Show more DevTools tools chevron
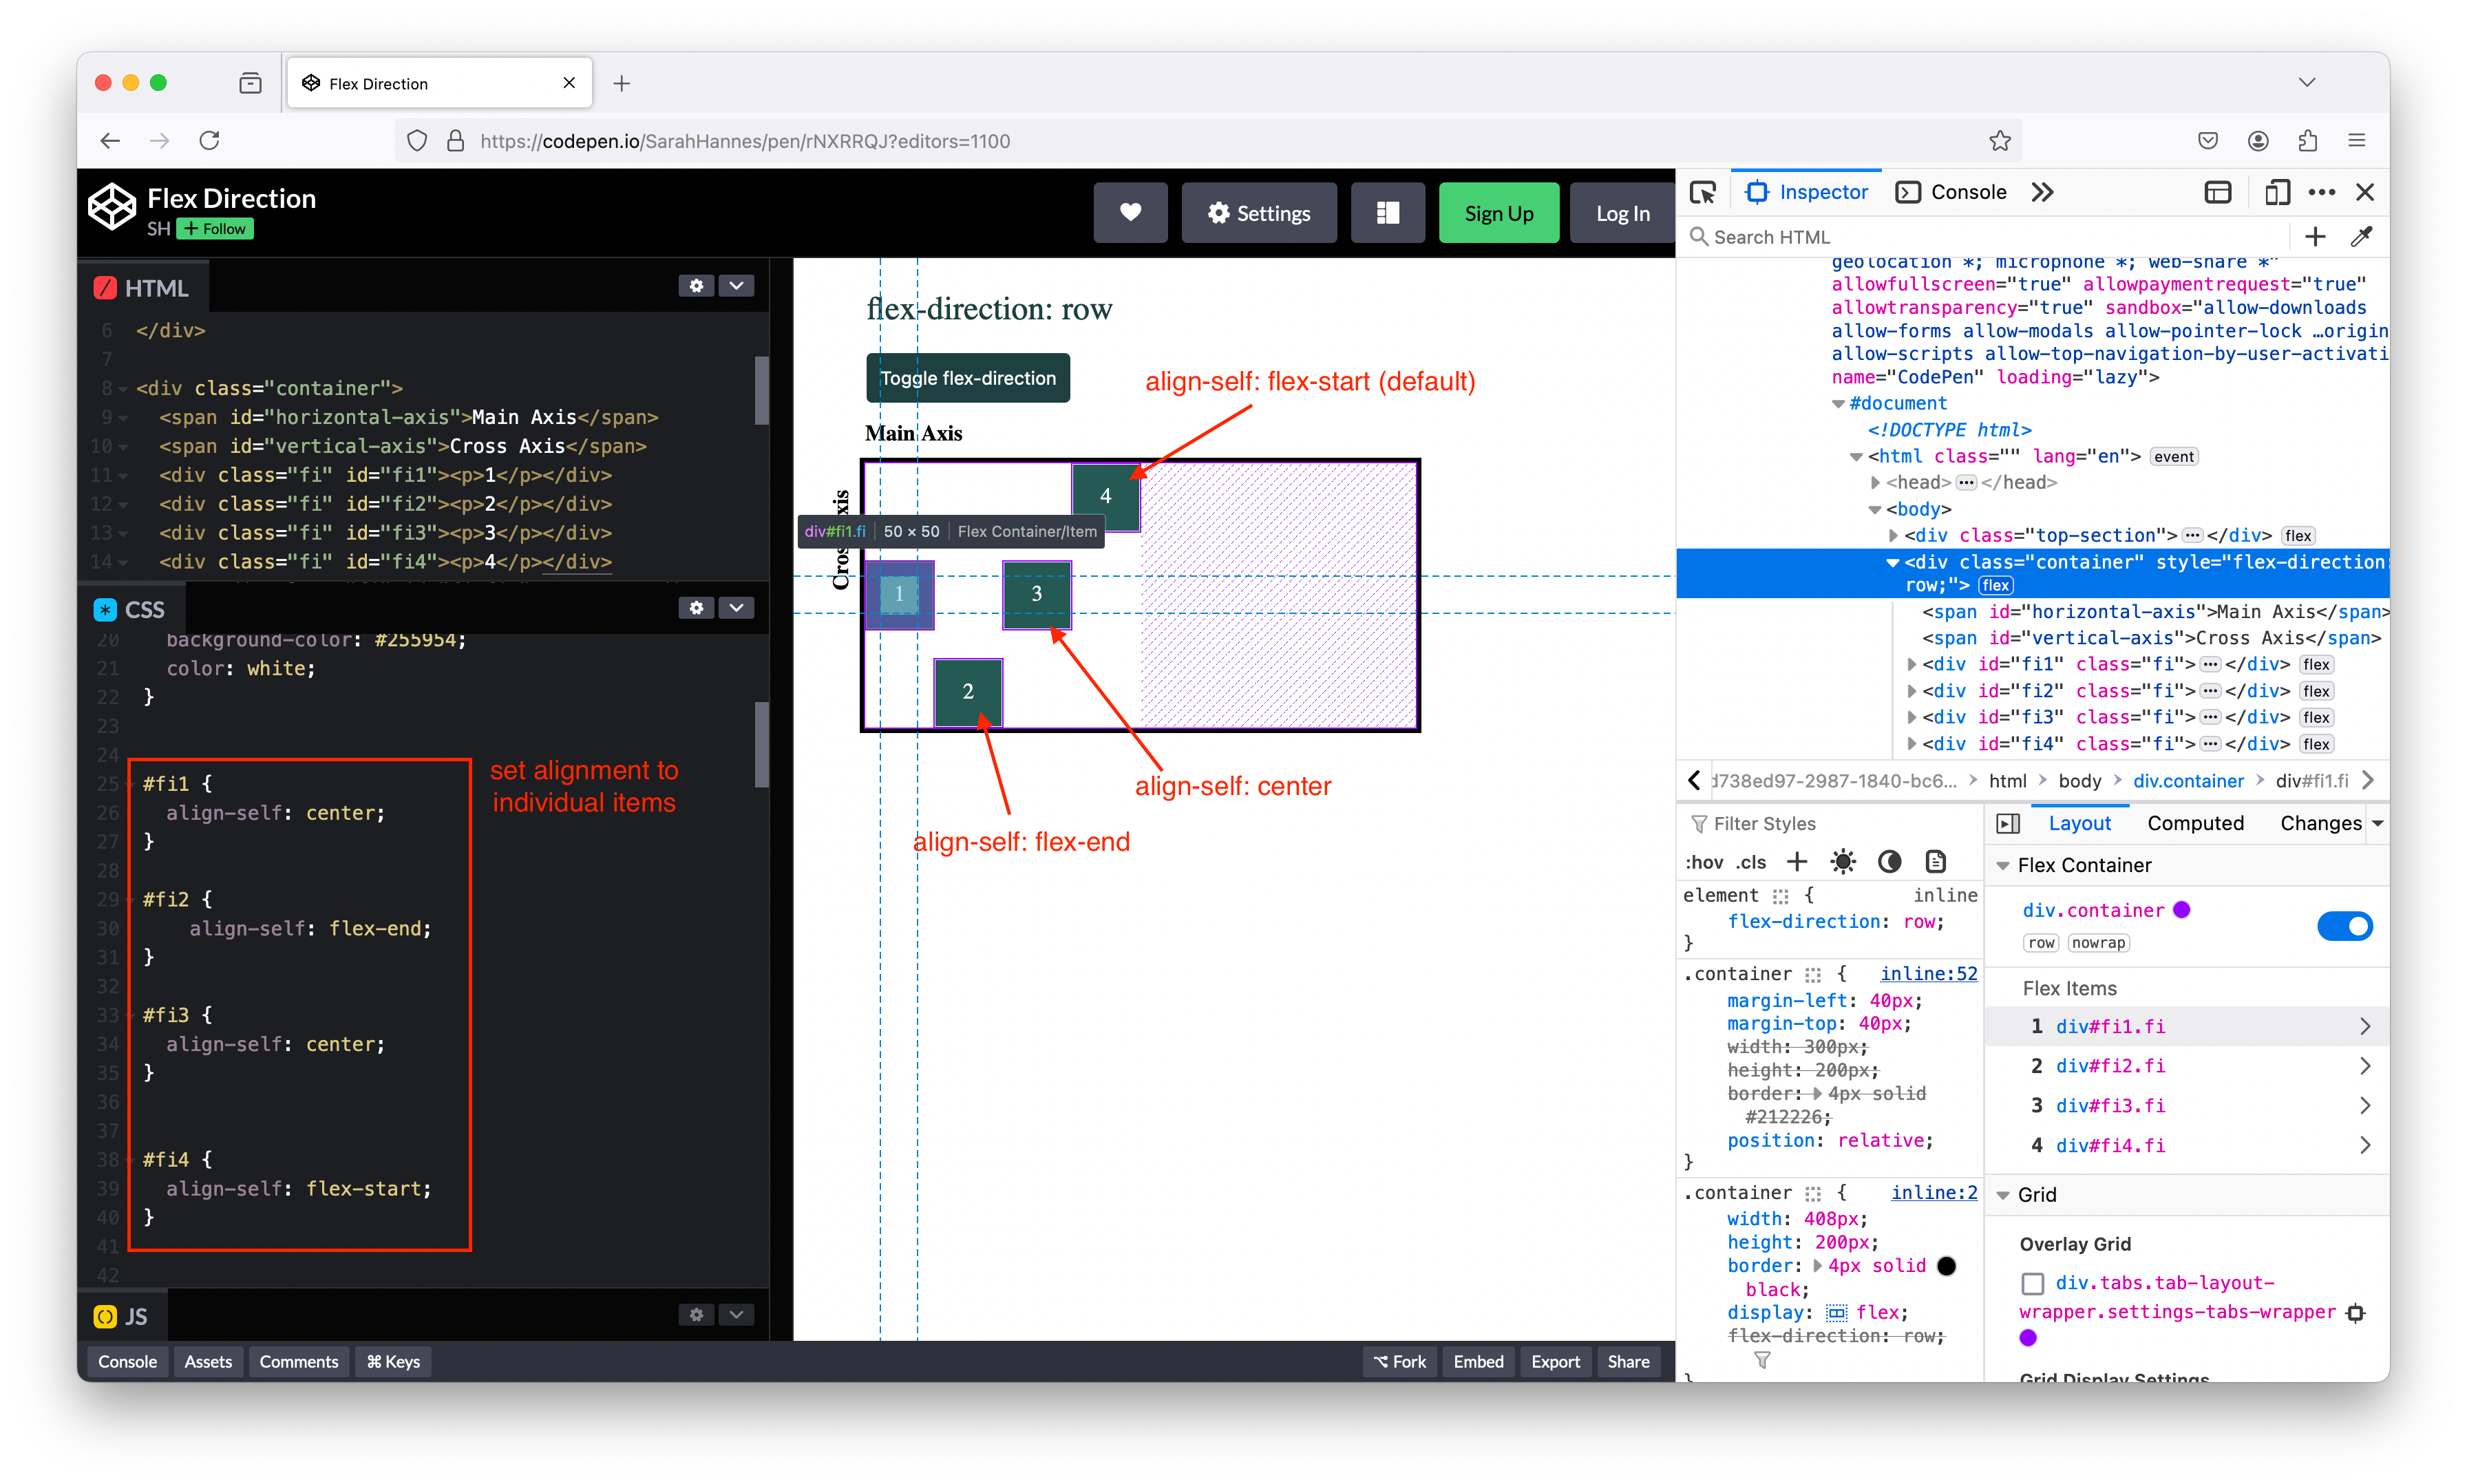2467x1484 pixels. (2042, 192)
